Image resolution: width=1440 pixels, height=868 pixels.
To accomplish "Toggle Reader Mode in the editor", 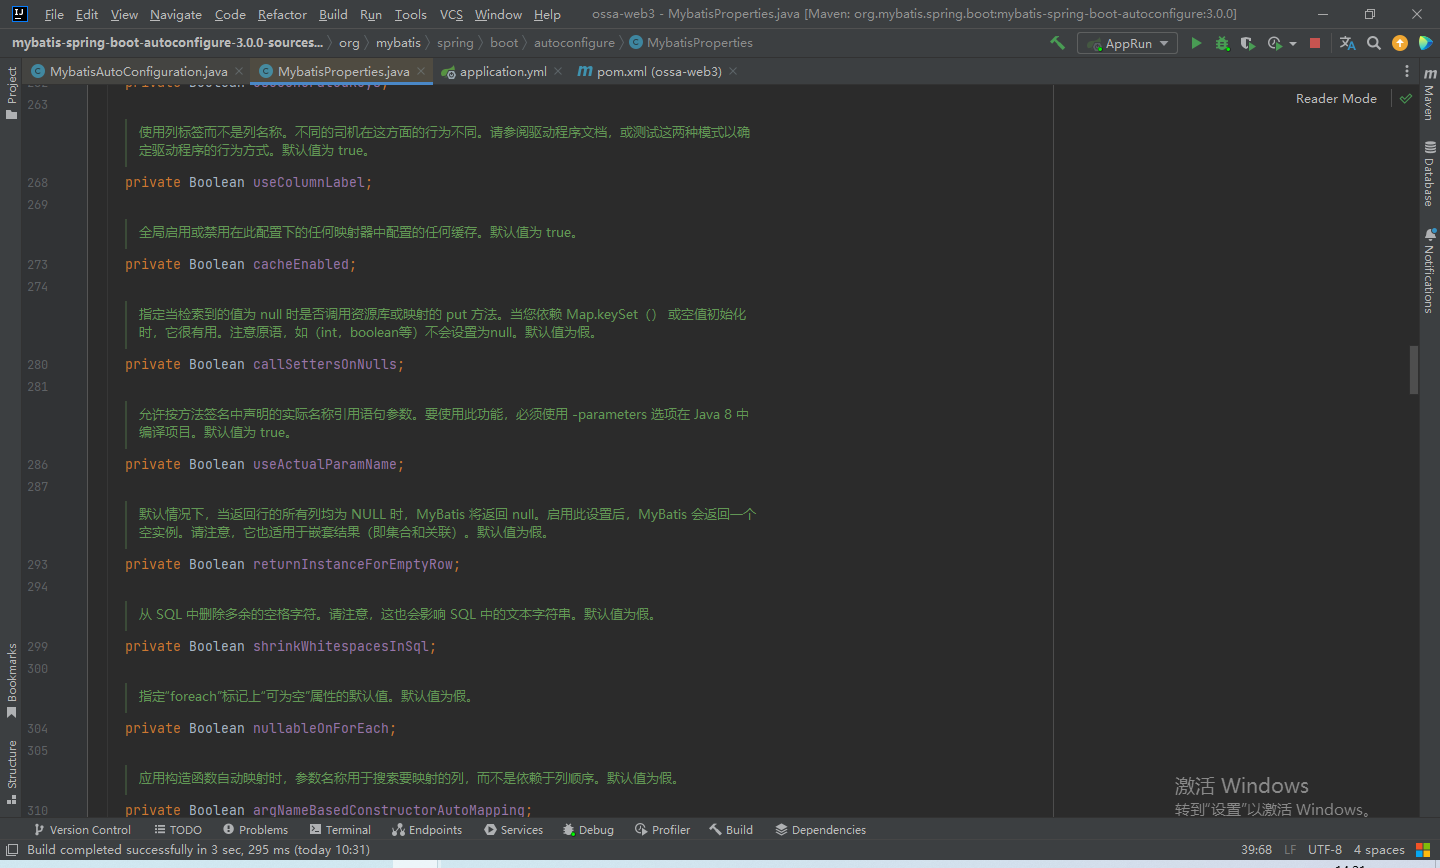I will point(1336,98).
